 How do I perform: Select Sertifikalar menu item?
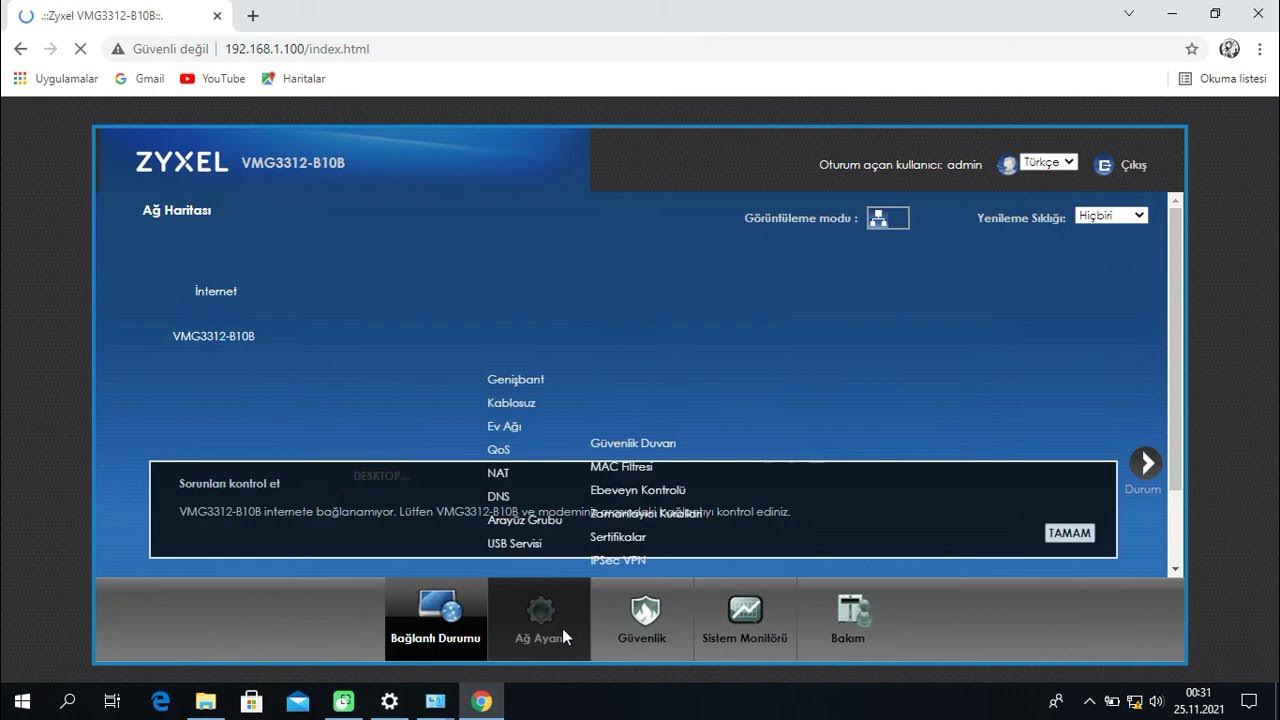pos(618,537)
